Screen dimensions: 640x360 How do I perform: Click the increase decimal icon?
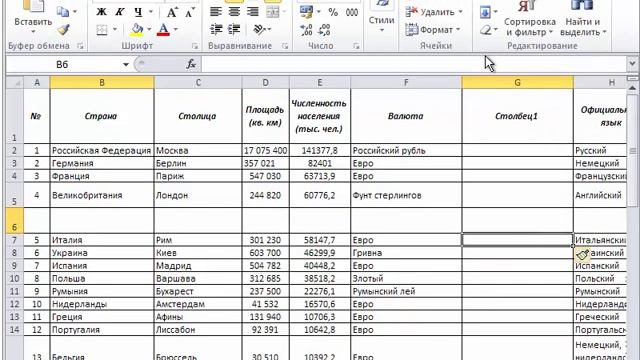pos(306,30)
